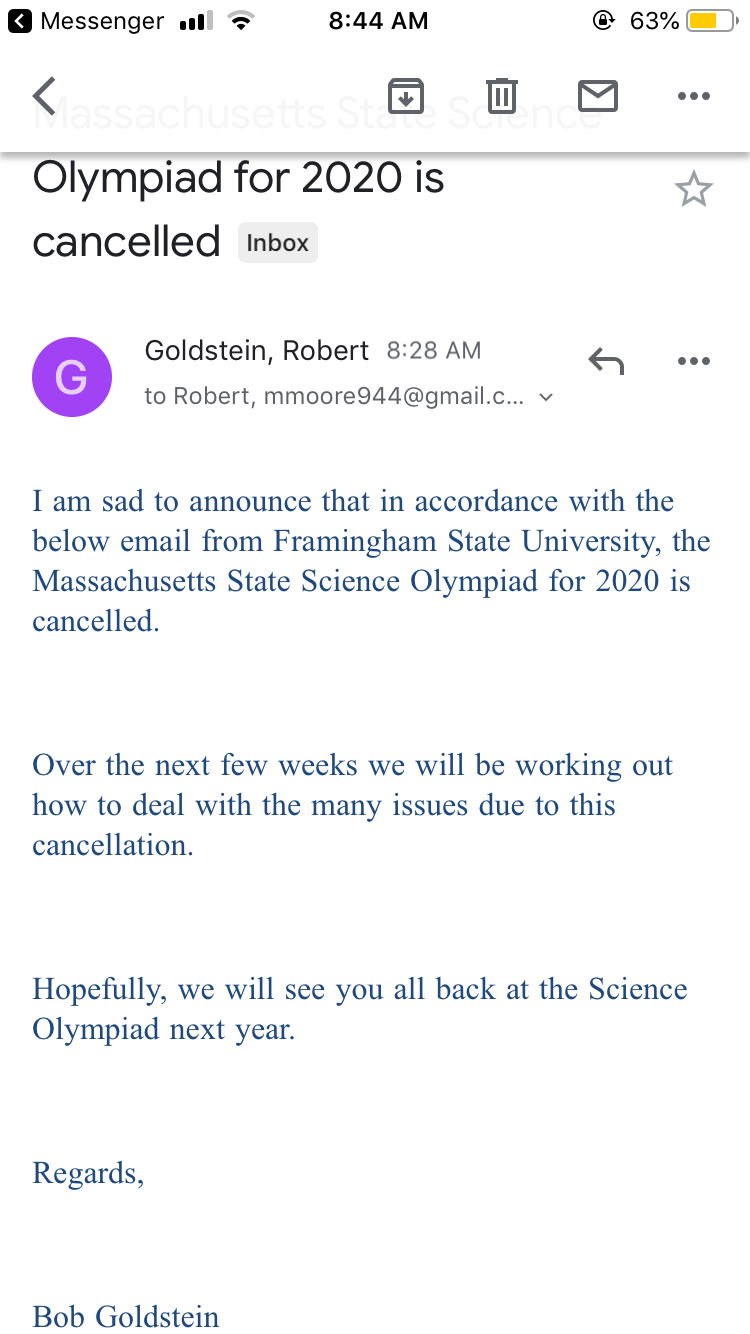Delete email with the trash icon
The height and width of the screenshot is (1334, 750).
[501, 96]
